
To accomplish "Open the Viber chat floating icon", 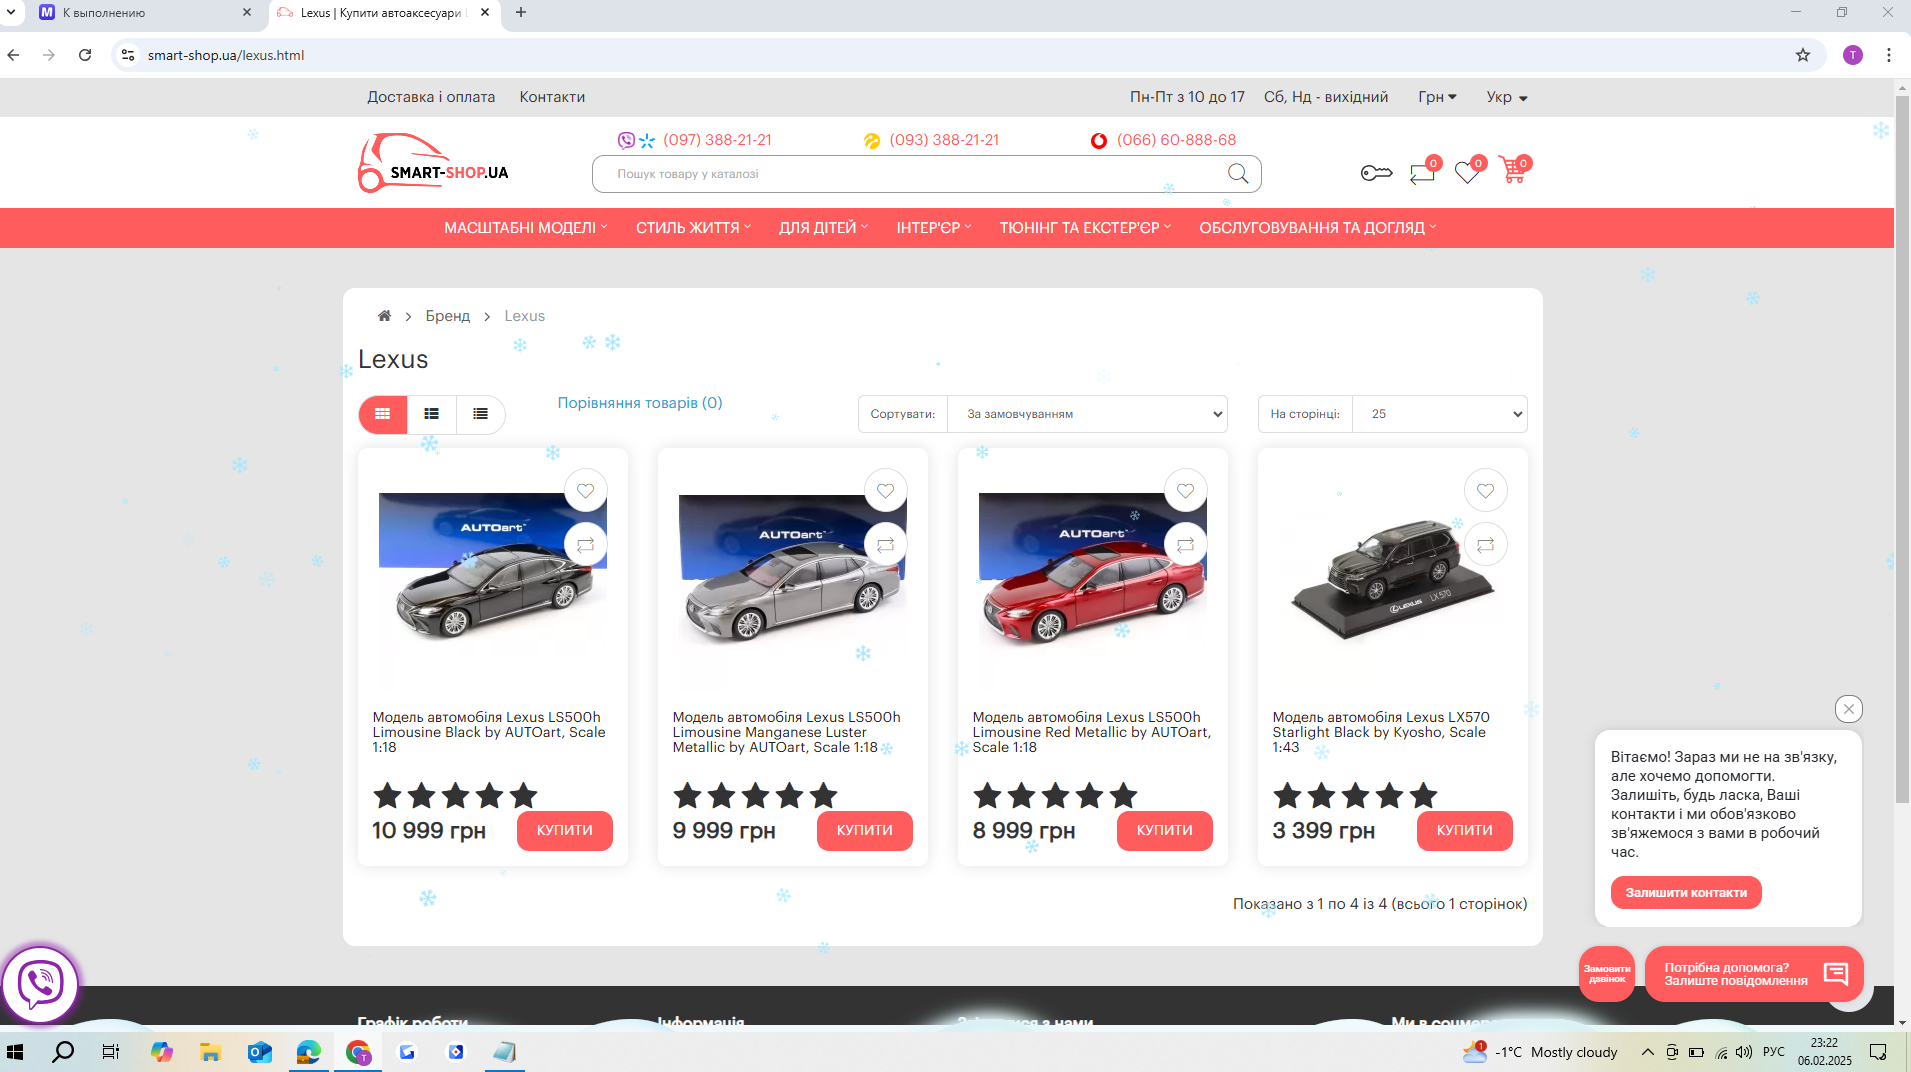I will [x=40, y=984].
